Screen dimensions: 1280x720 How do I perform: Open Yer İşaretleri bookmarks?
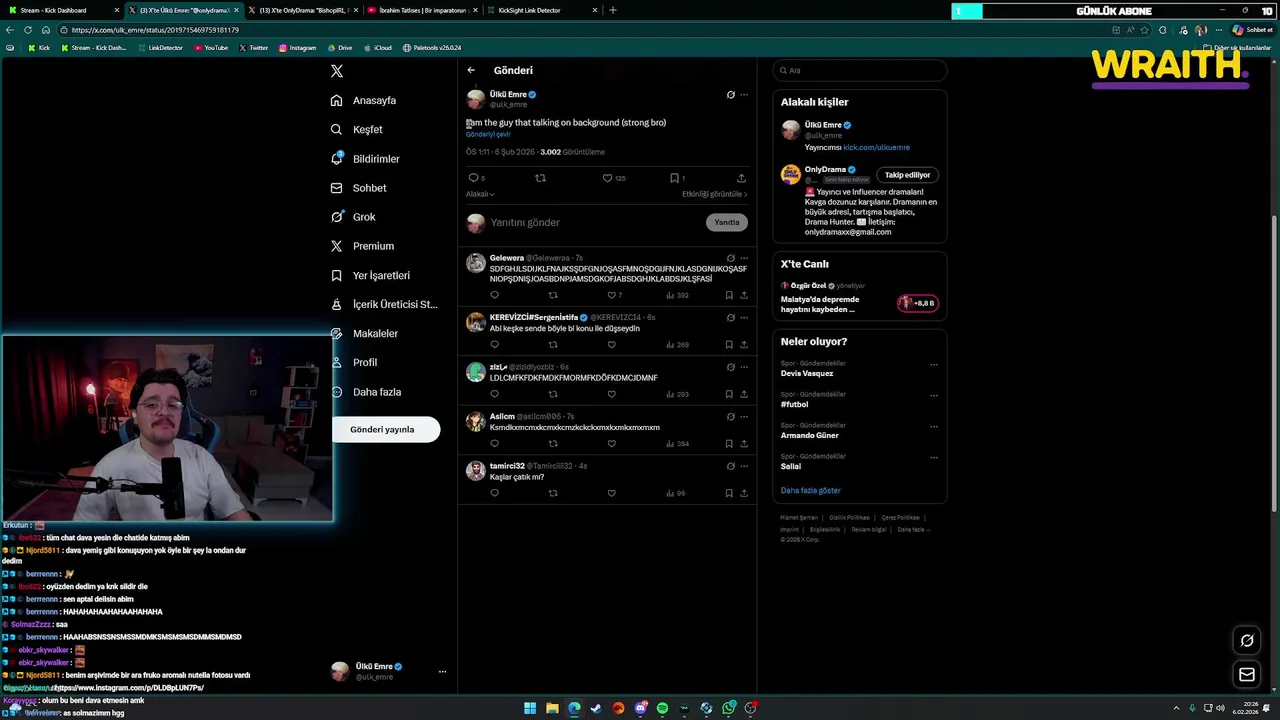click(370, 275)
